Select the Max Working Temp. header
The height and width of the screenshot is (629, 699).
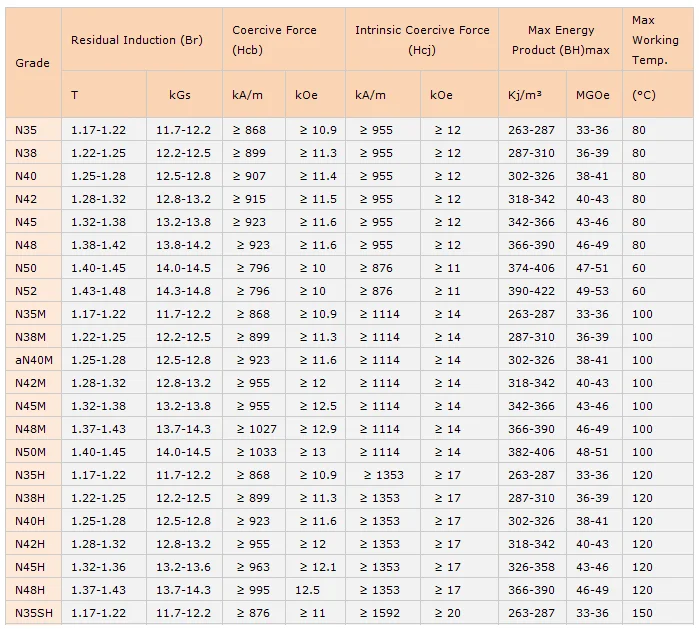[655, 40]
